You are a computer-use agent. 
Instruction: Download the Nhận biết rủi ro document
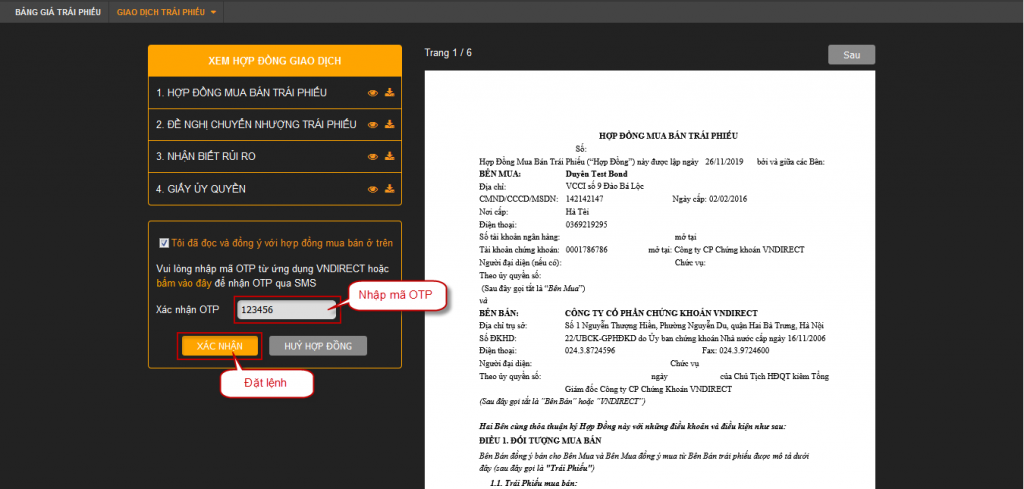click(x=389, y=157)
